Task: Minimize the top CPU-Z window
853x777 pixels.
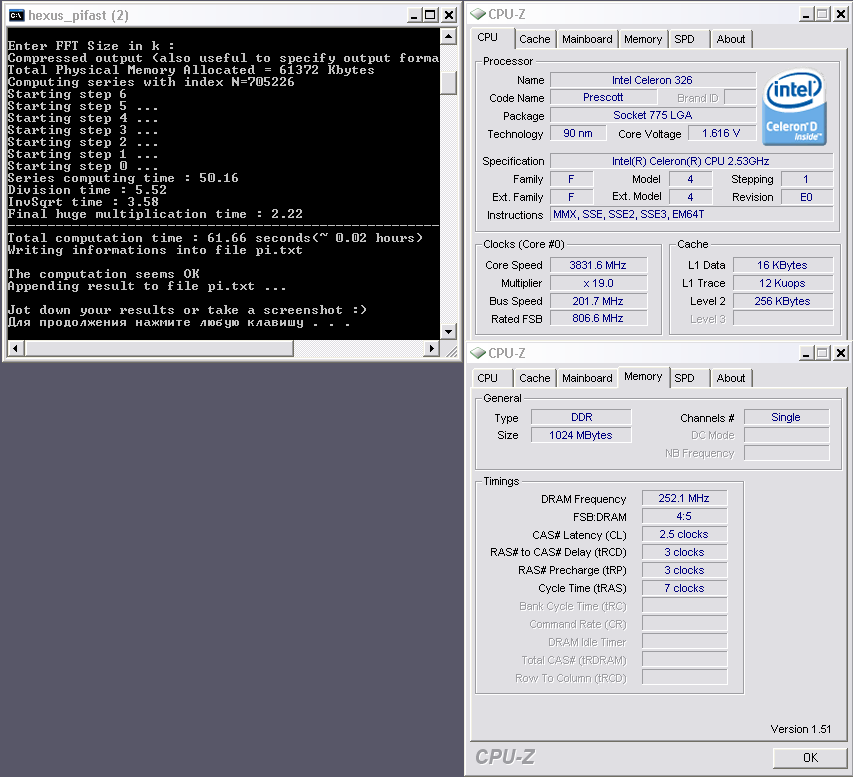Action: coord(806,14)
